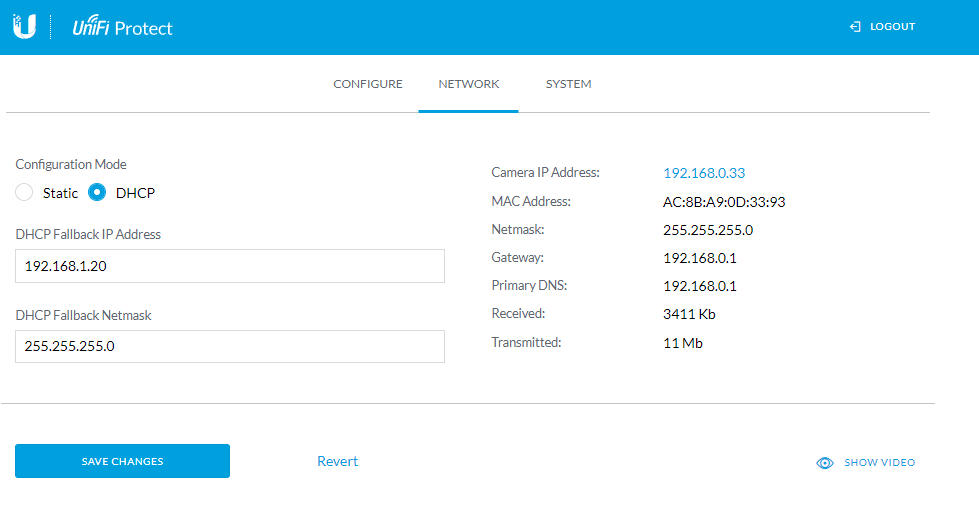The height and width of the screenshot is (513, 979).
Task: Focus the DHCP Fallback Netmask field
Action: pos(230,346)
